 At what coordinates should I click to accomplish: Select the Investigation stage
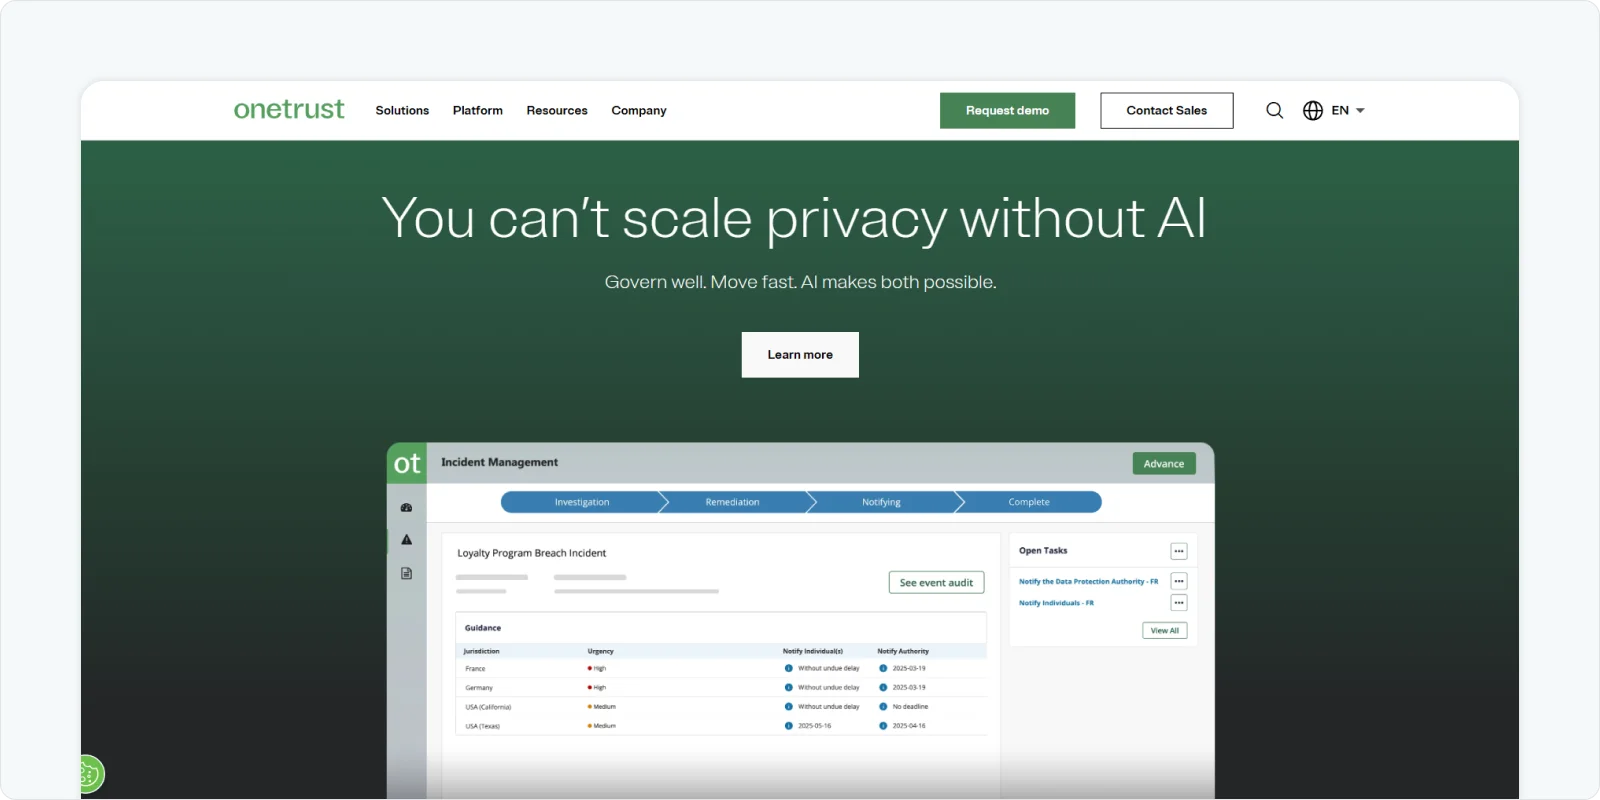tap(582, 502)
